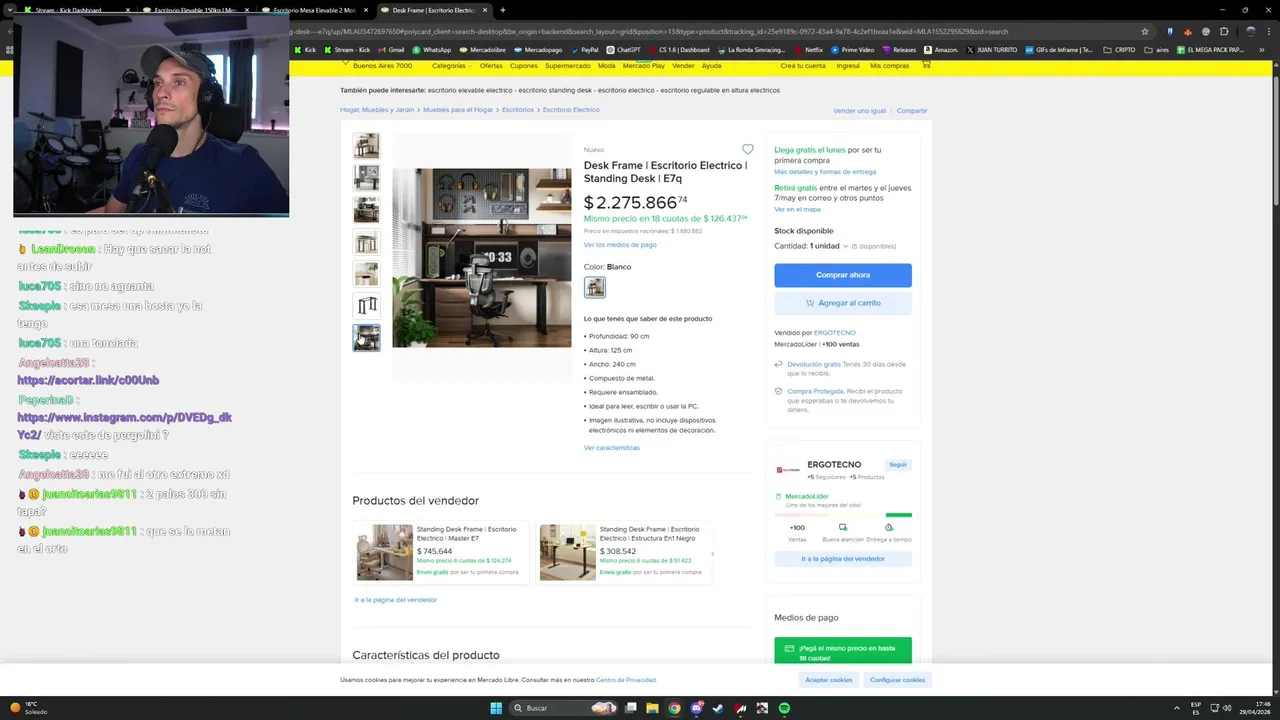Open the acortar.link URL in chat
Viewport: 1280px width, 720px height.
[88, 381]
